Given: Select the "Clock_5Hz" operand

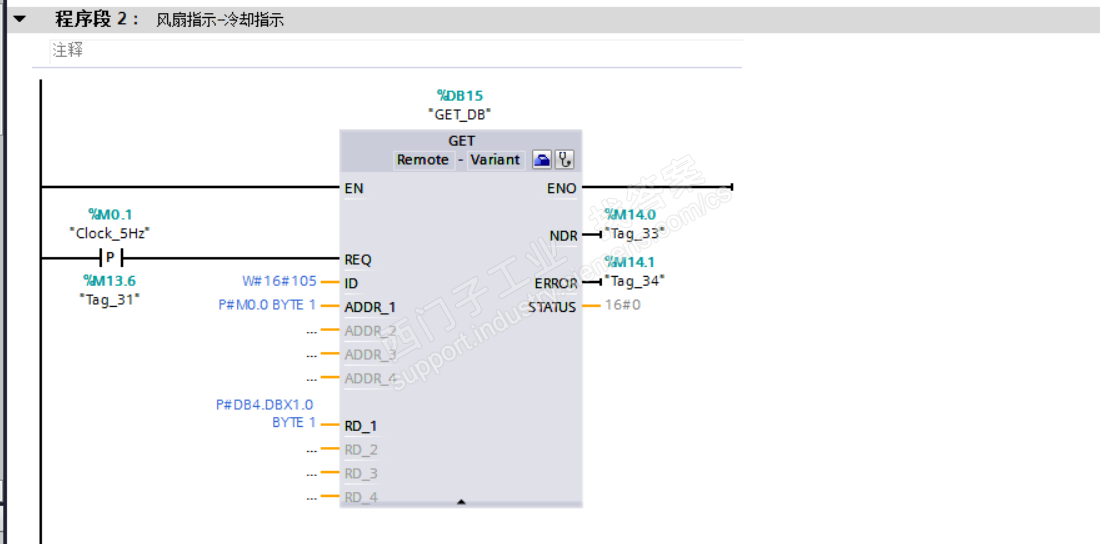Looking at the screenshot, I should [109, 233].
